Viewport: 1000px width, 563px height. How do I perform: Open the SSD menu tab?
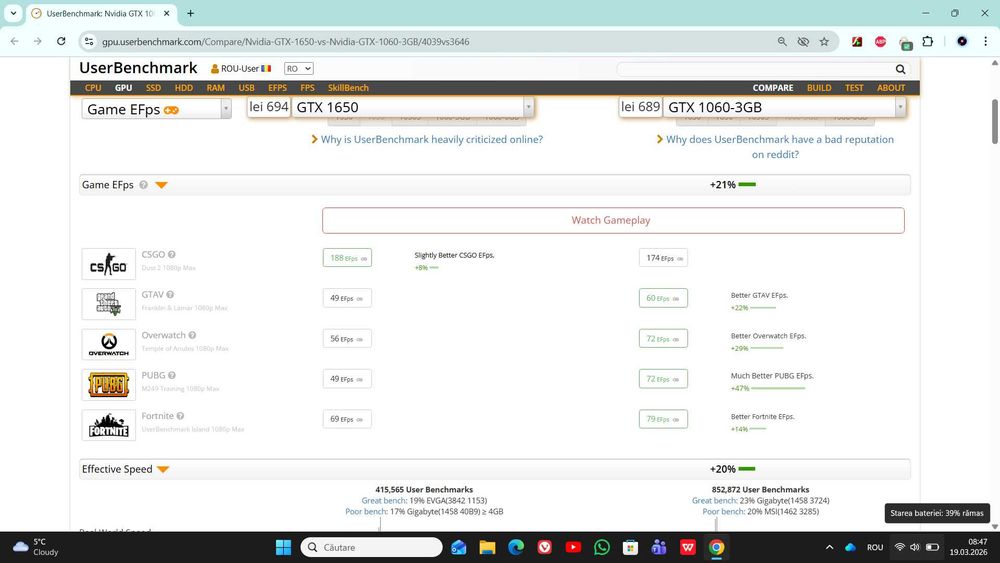[153, 88]
